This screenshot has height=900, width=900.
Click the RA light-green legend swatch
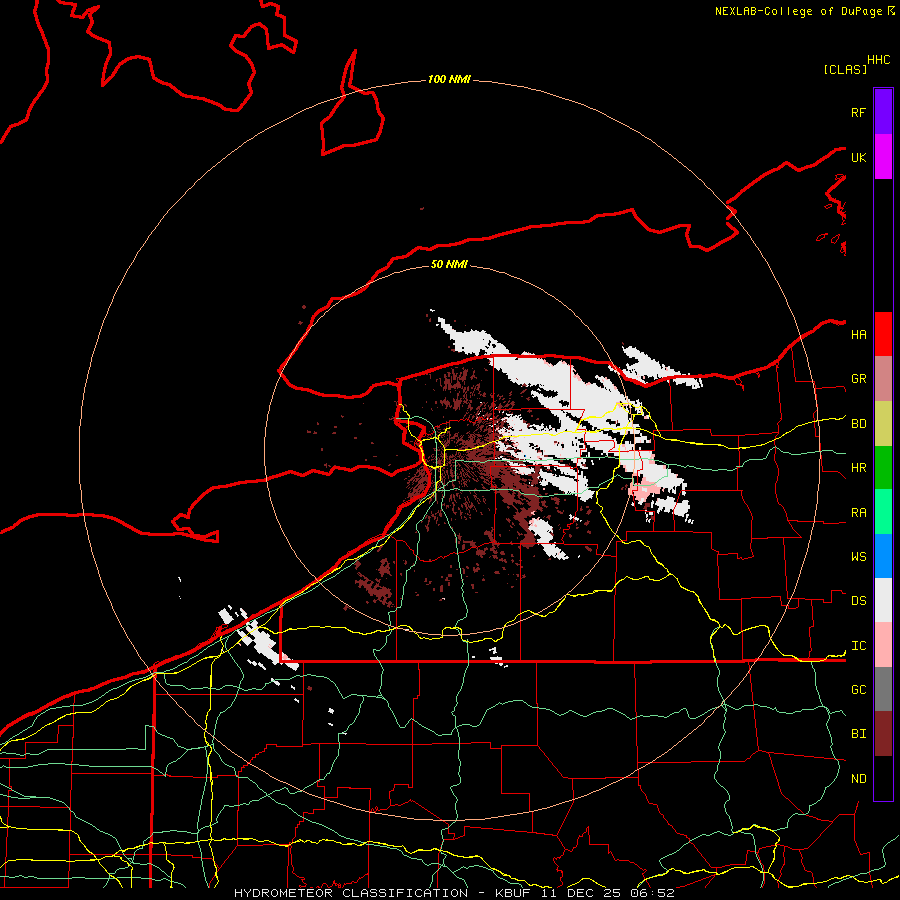click(883, 511)
